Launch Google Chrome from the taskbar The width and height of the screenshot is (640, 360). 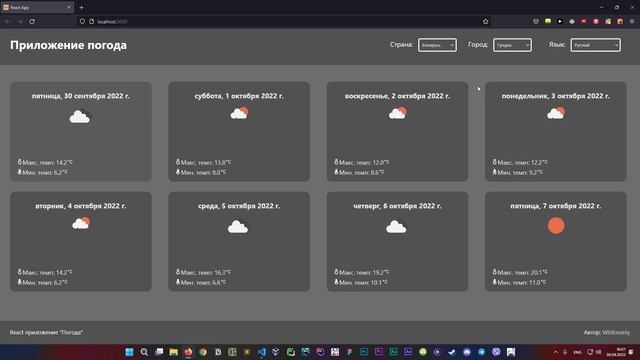pos(203,352)
